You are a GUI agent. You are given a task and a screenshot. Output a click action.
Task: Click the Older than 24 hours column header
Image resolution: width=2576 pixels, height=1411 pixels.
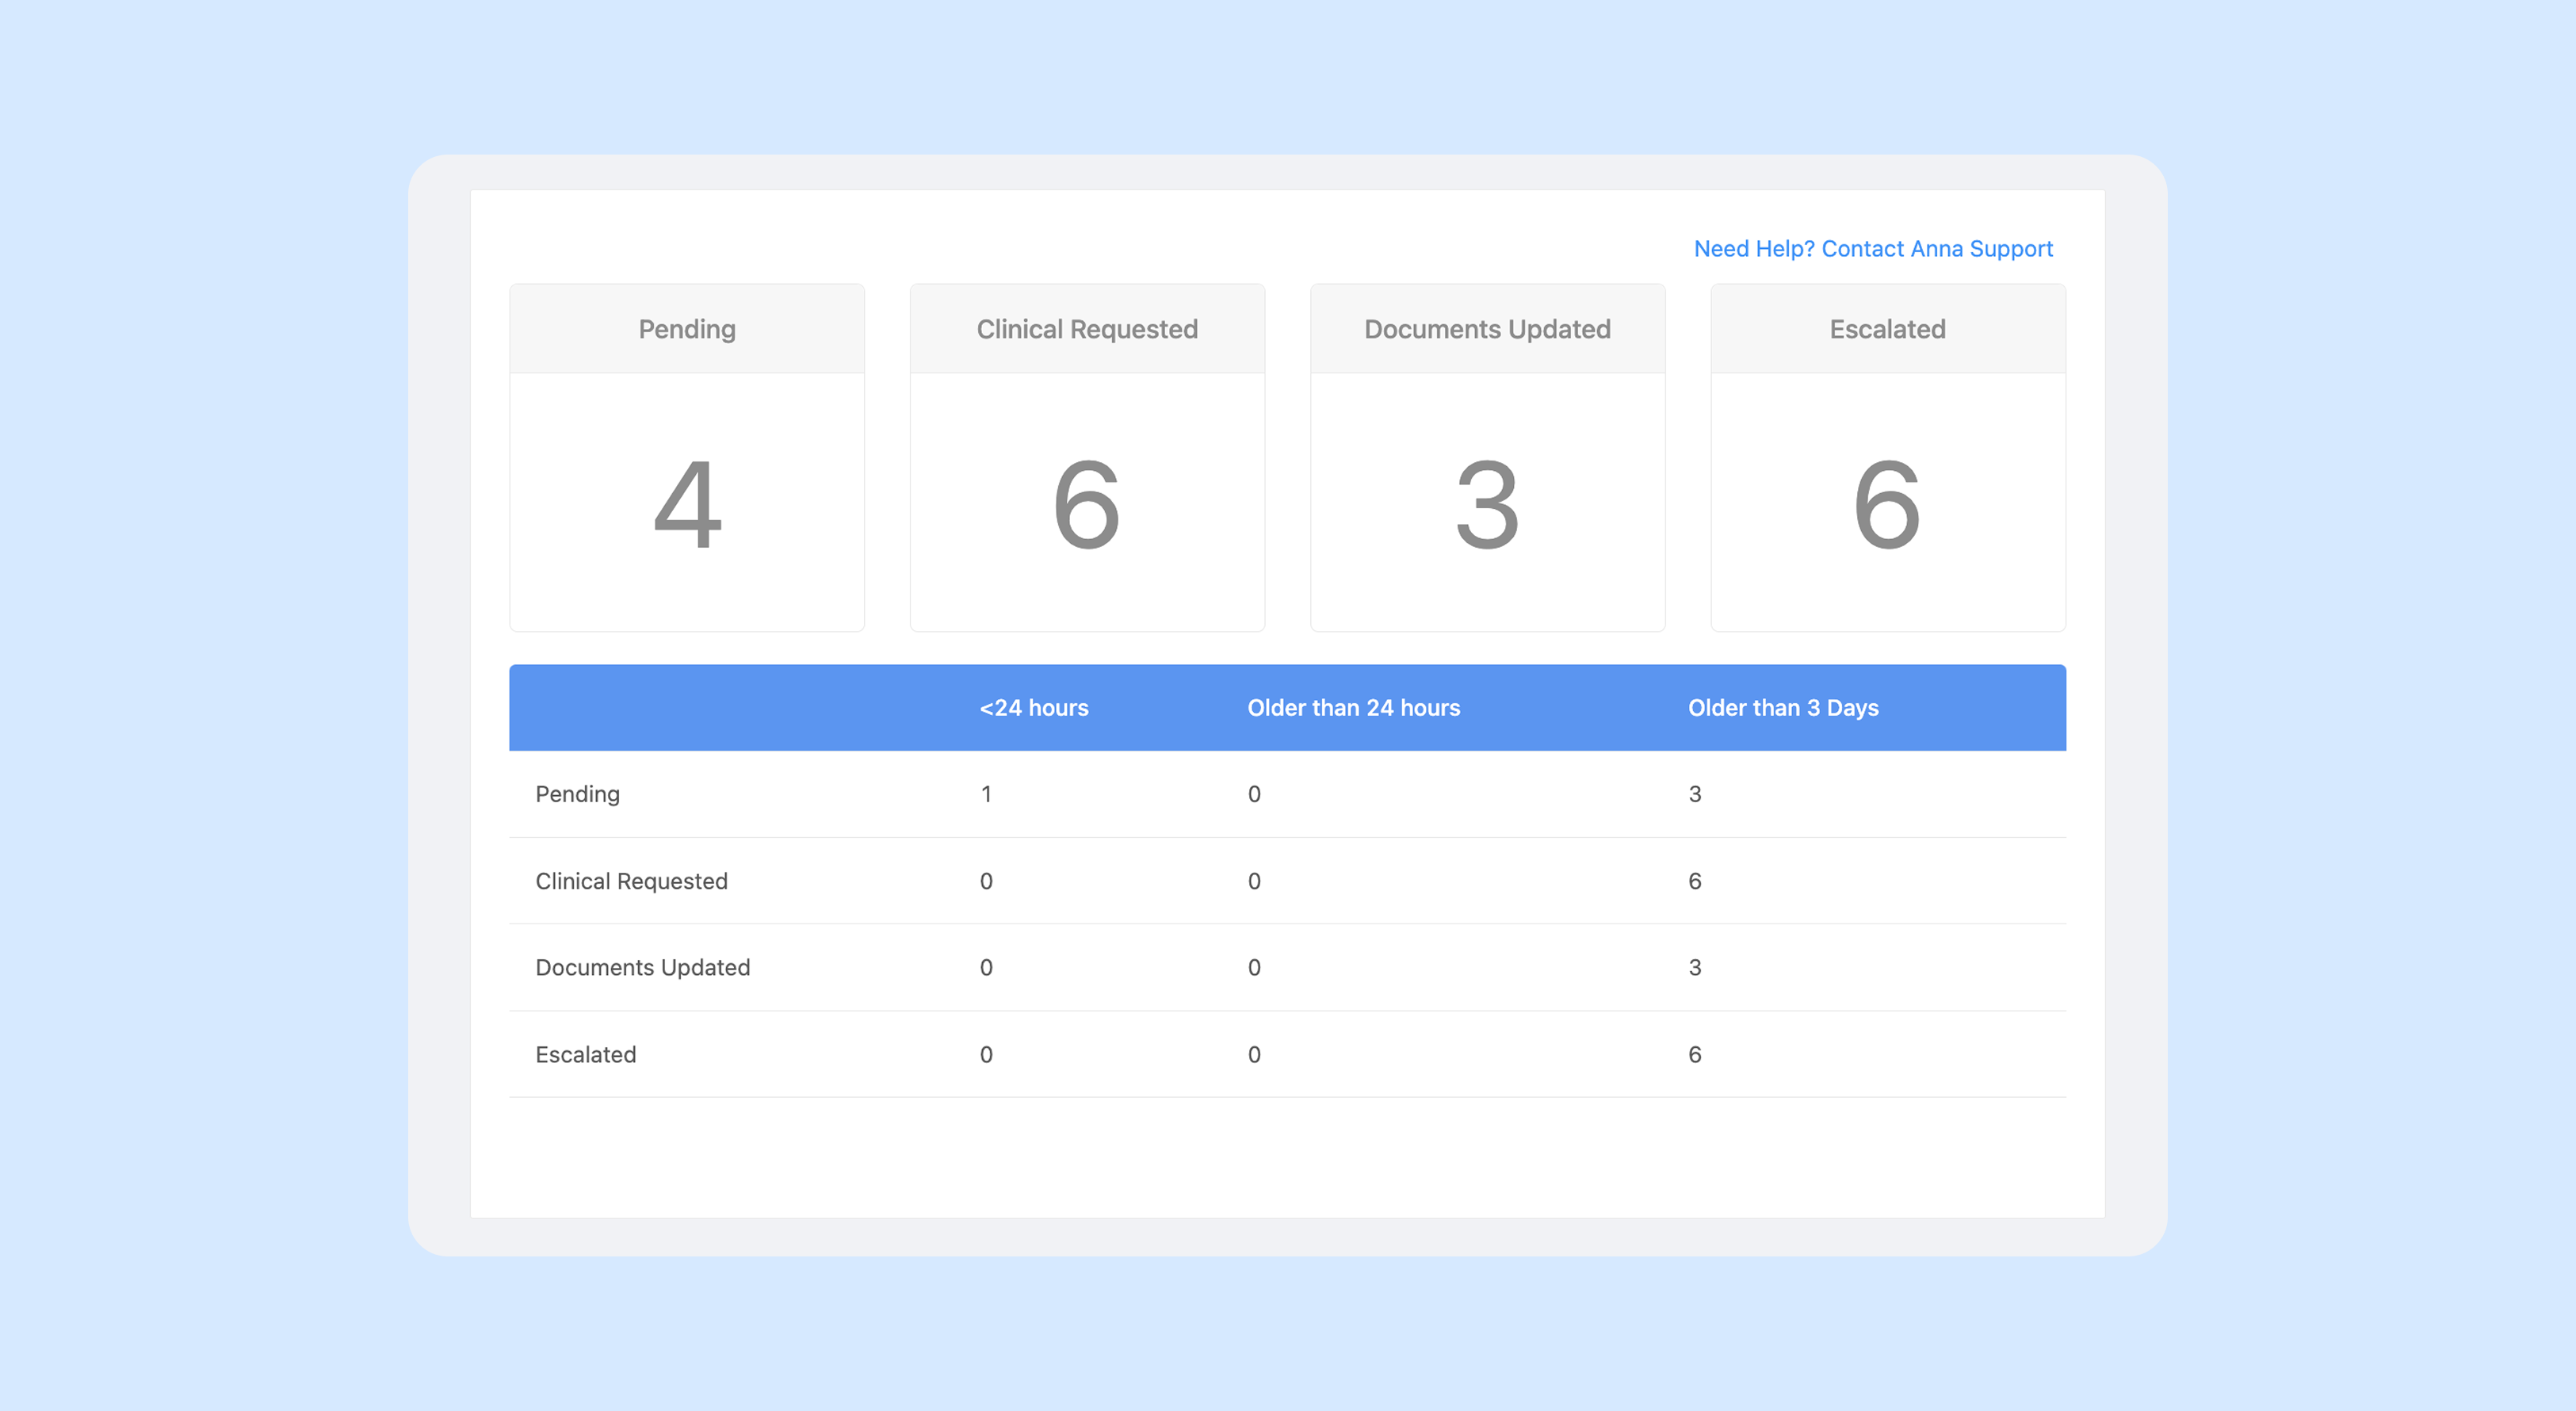(1353, 708)
